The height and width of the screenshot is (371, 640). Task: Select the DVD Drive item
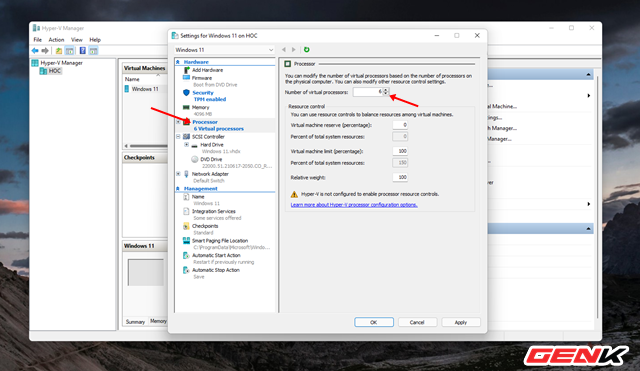click(x=211, y=160)
